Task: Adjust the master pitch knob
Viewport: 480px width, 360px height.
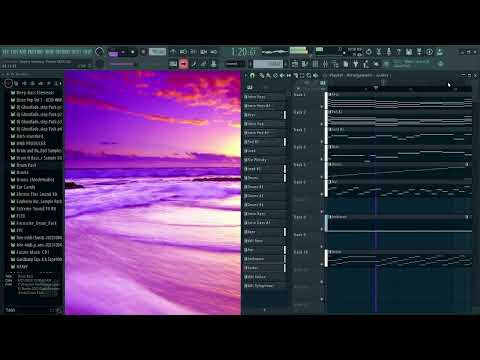Action: 100,63
